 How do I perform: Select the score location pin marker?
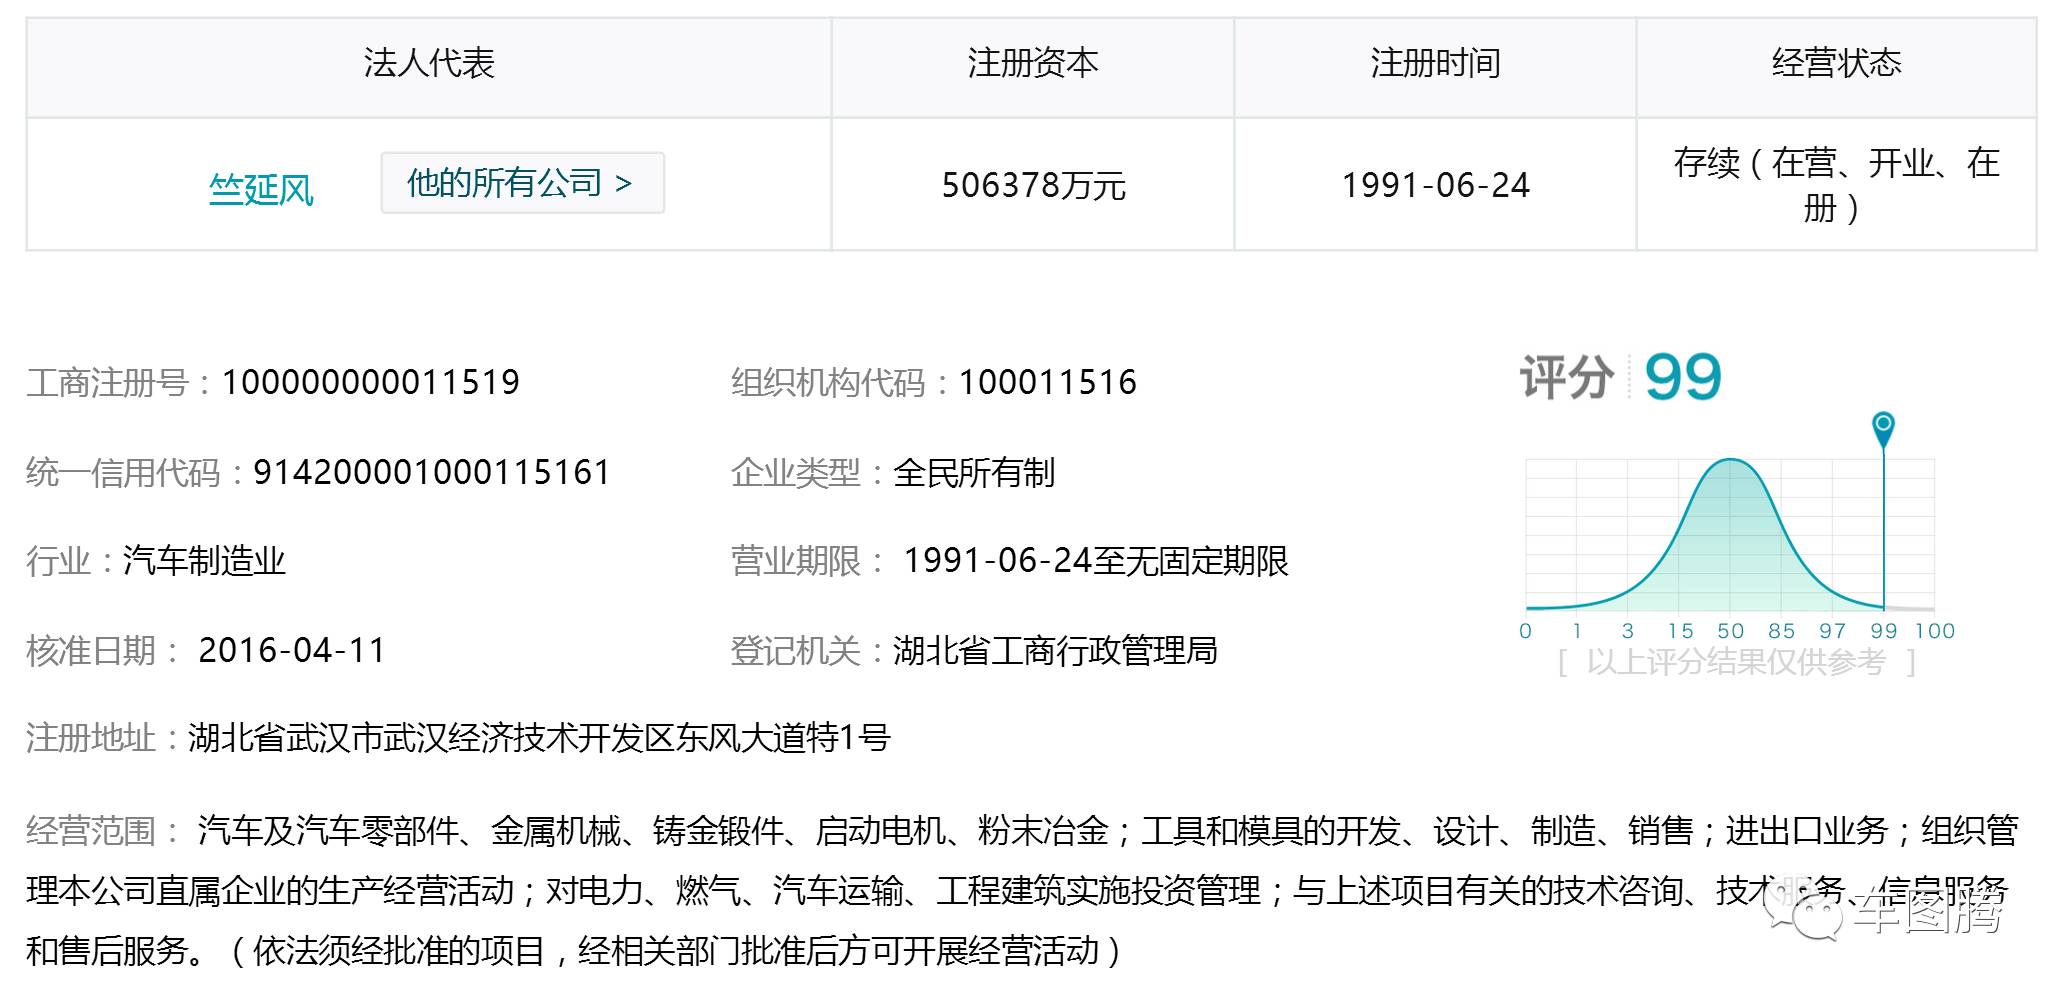[x=1883, y=429]
